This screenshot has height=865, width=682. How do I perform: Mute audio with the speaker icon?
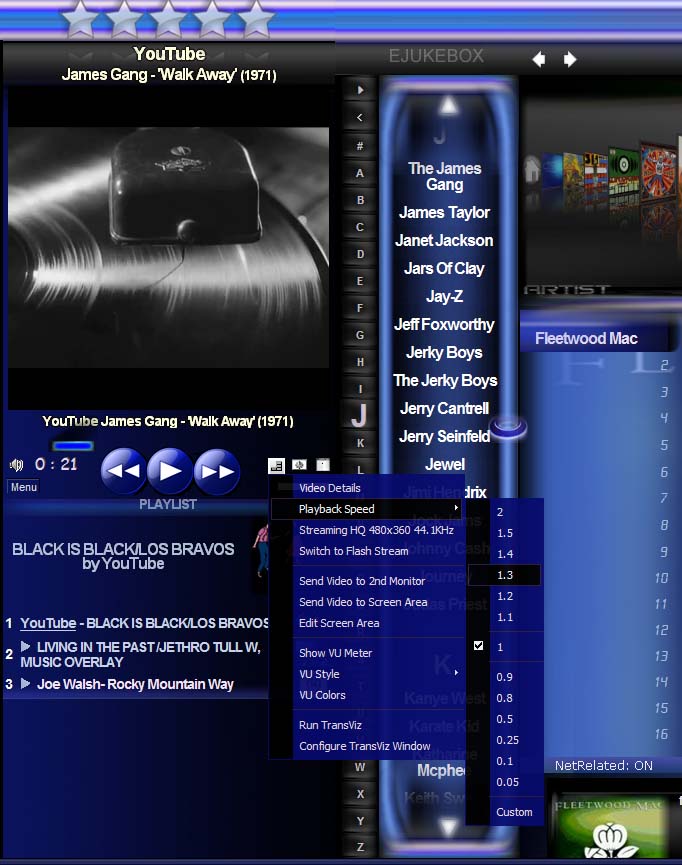pos(17,465)
